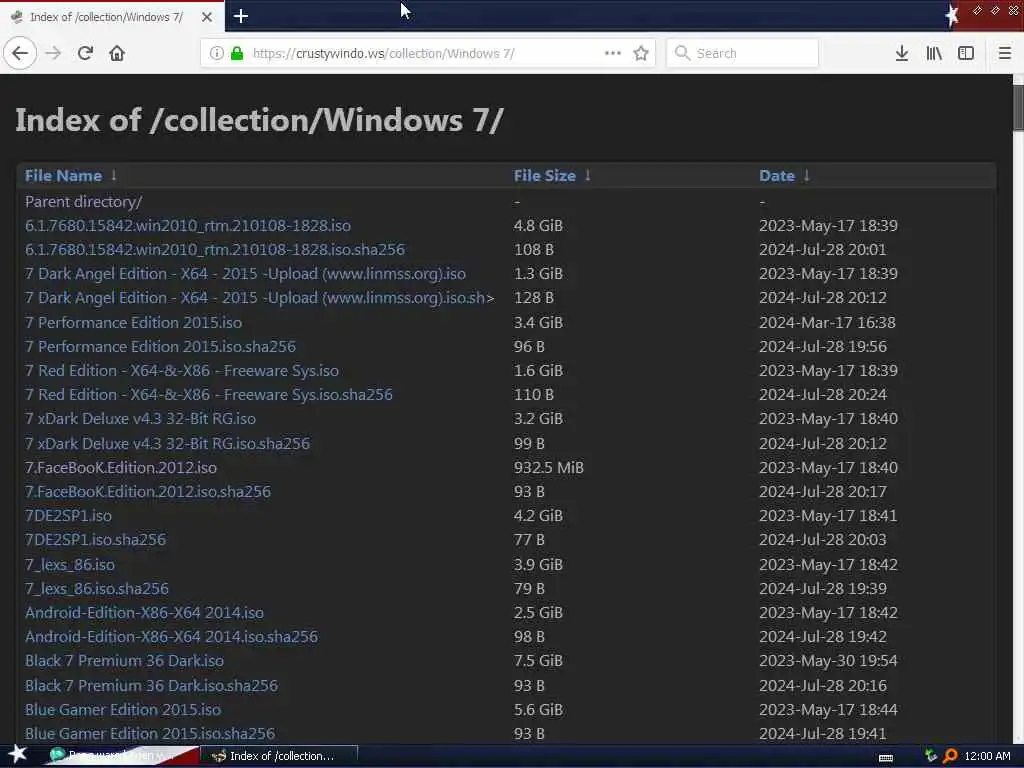Select the Index of /collection/Windows 7 tab
The width and height of the screenshot is (1024, 768).
tap(112, 17)
